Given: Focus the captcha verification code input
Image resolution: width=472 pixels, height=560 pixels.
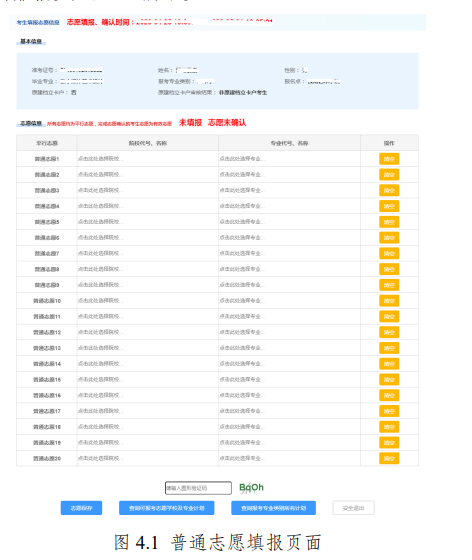Looking at the screenshot, I should [198, 488].
